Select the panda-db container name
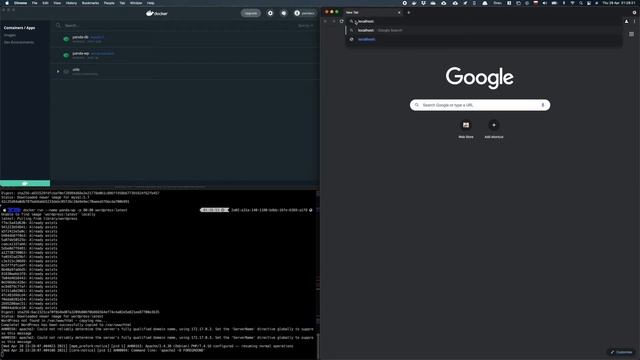640x360 pixels. pos(80,37)
